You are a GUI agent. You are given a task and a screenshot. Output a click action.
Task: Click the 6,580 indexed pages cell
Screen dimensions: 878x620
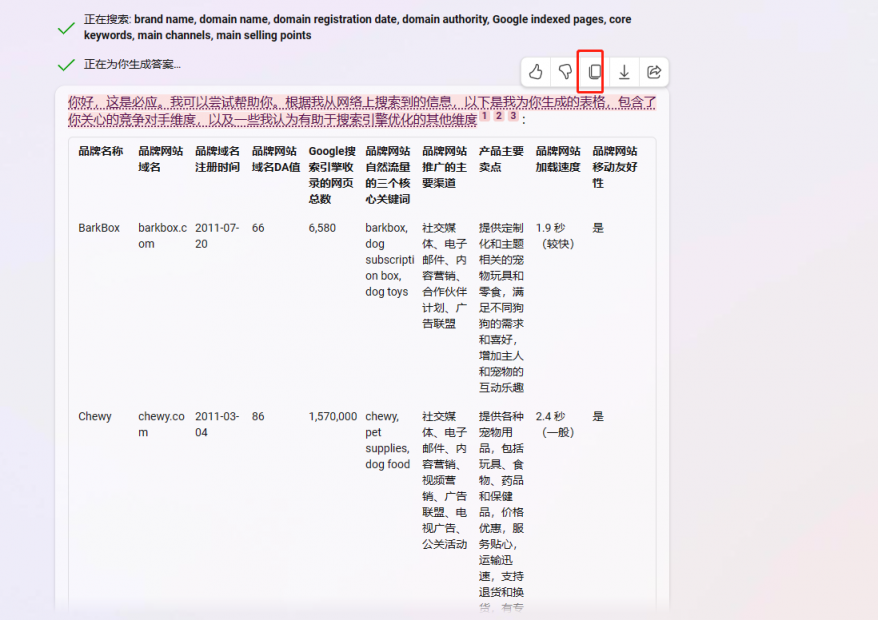[322, 228]
